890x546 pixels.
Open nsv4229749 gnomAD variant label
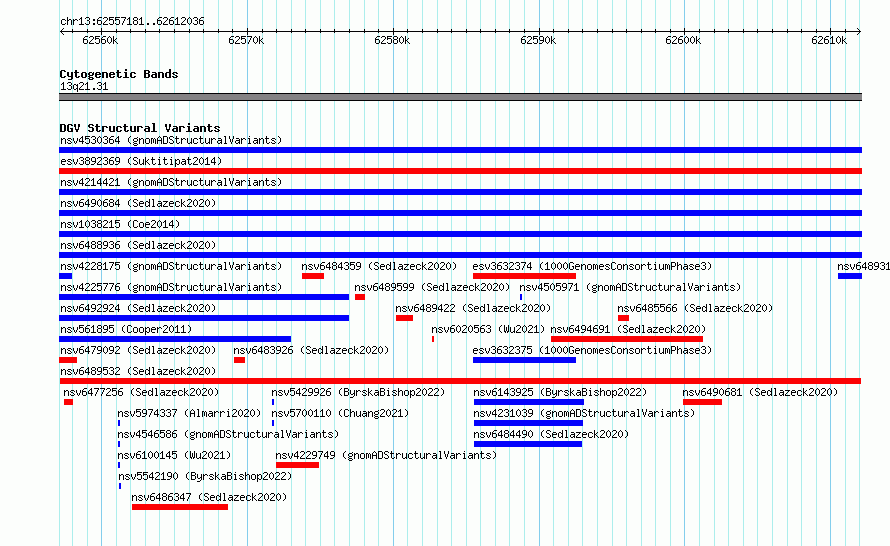click(386, 455)
